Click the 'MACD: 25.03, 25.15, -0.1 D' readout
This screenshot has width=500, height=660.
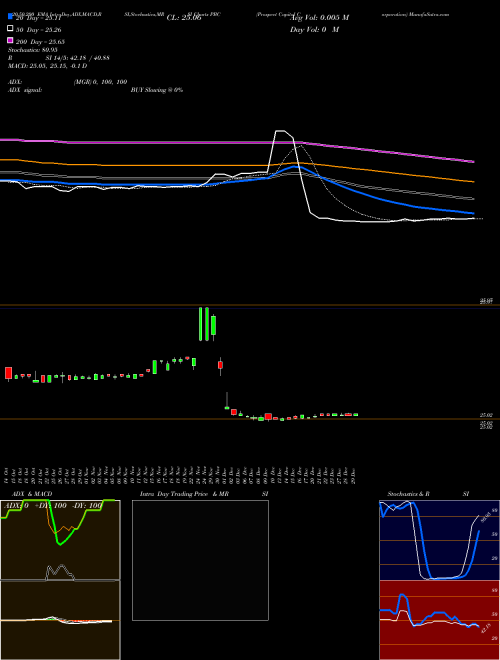pyautogui.click(x=48, y=66)
